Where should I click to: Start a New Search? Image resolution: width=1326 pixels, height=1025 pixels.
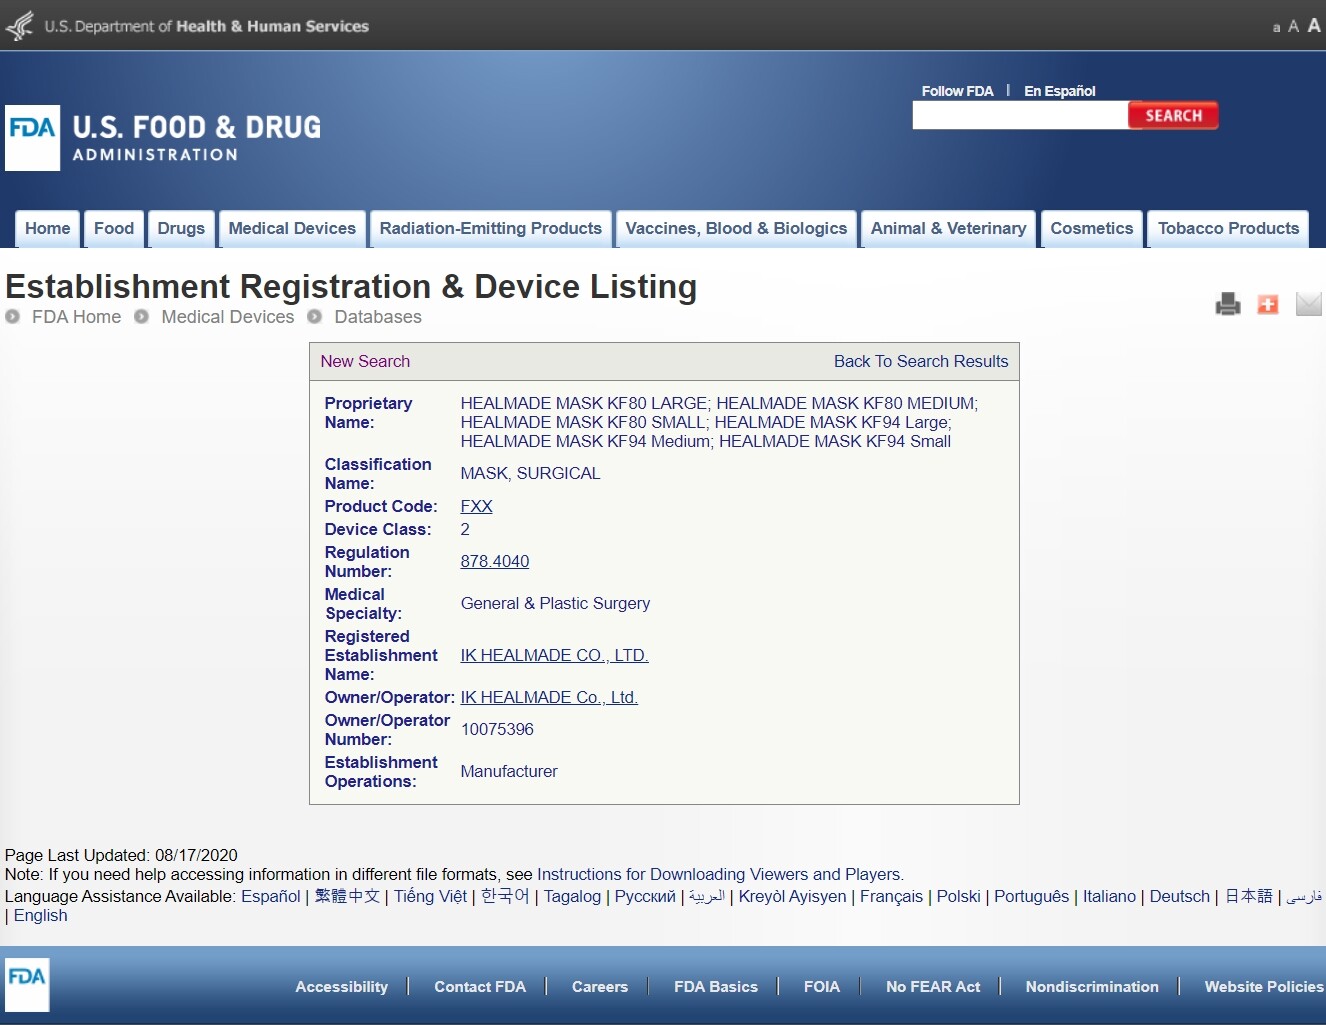(365, 362)
